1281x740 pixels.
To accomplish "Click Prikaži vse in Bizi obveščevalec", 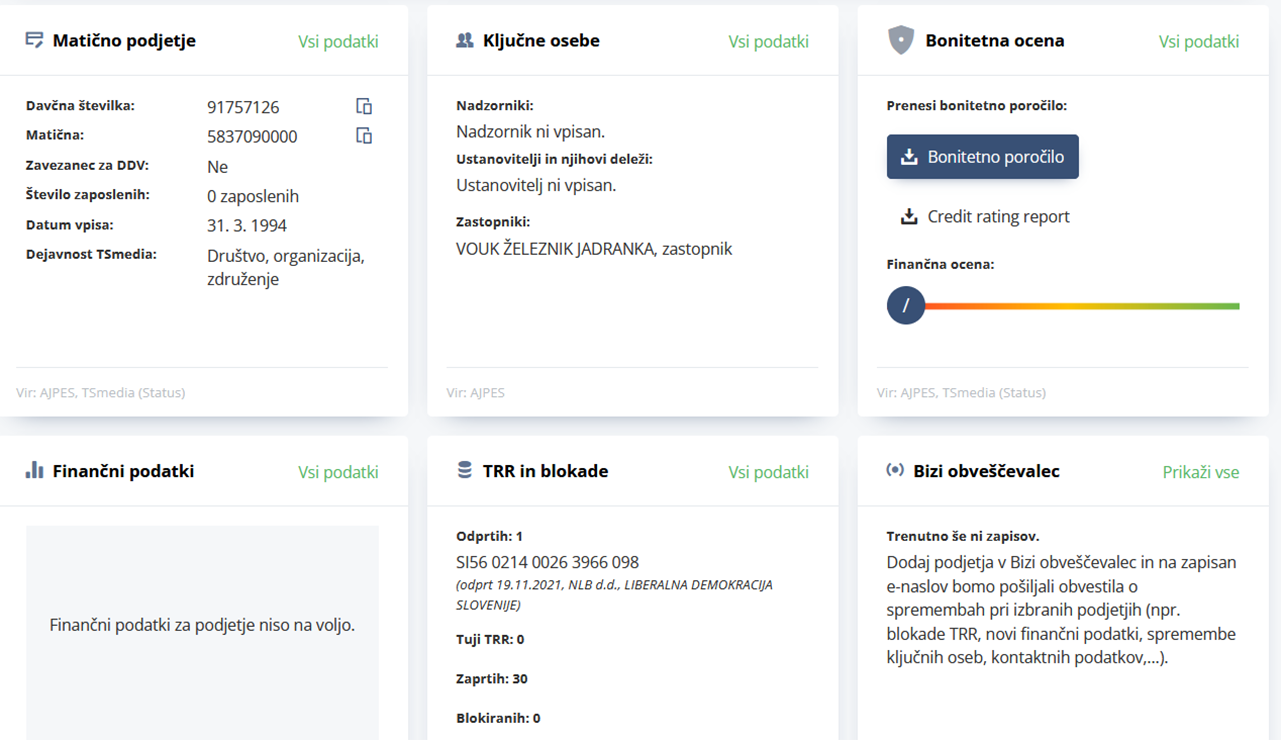I will (x=1200, y=472).
